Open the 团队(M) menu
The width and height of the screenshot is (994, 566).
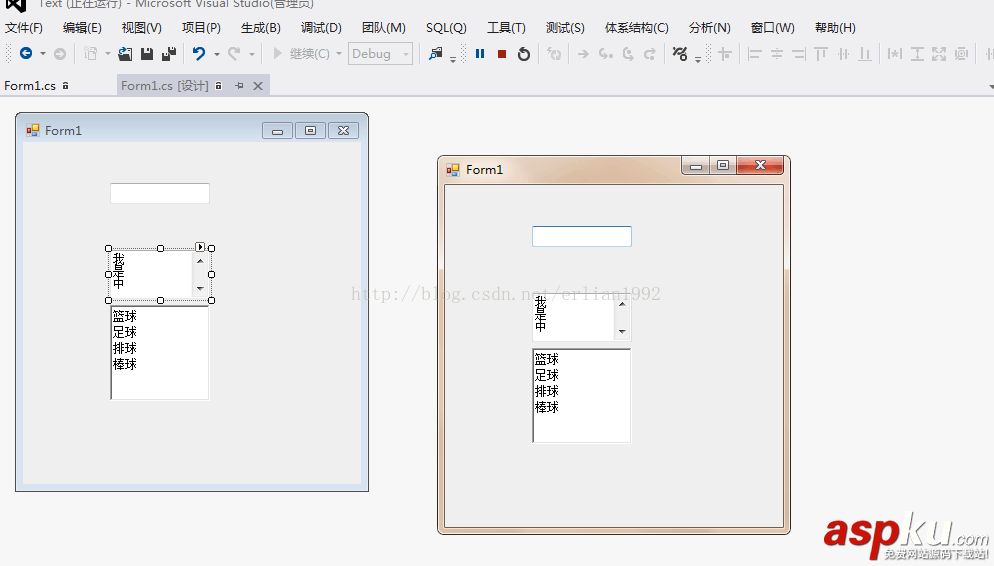(384, 28)
